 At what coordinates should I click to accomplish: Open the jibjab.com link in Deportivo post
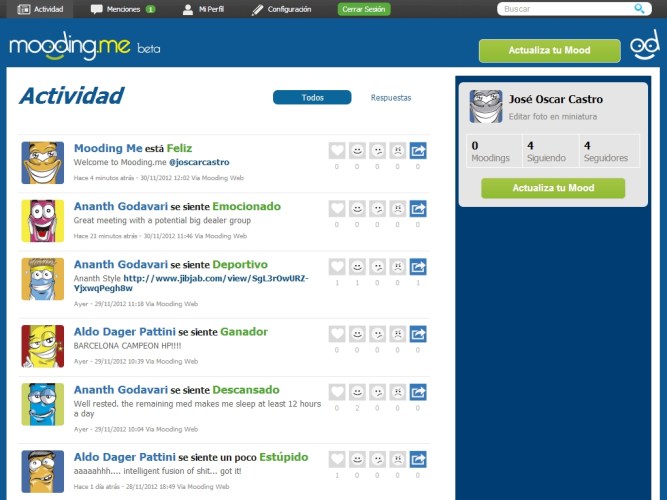[191, 283]
